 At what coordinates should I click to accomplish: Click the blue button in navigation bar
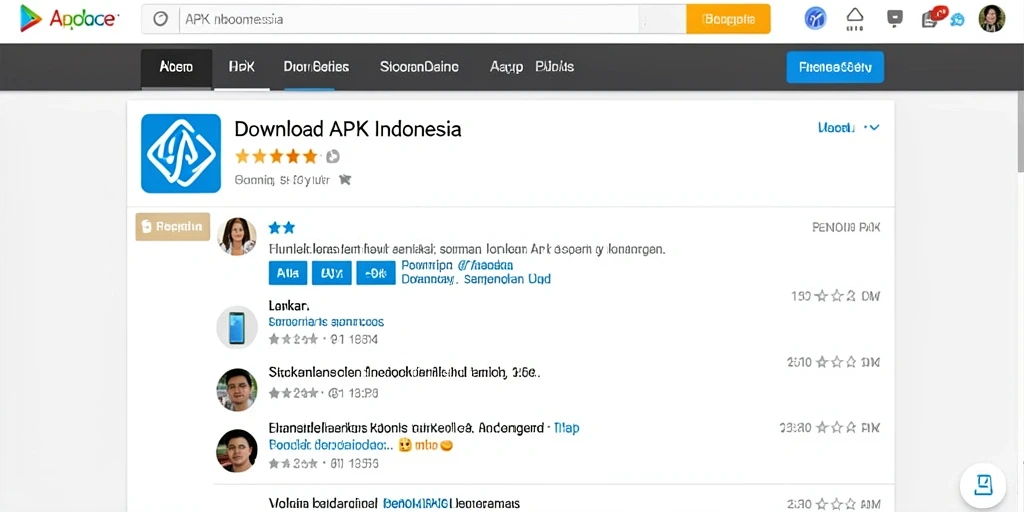[835, 67]
